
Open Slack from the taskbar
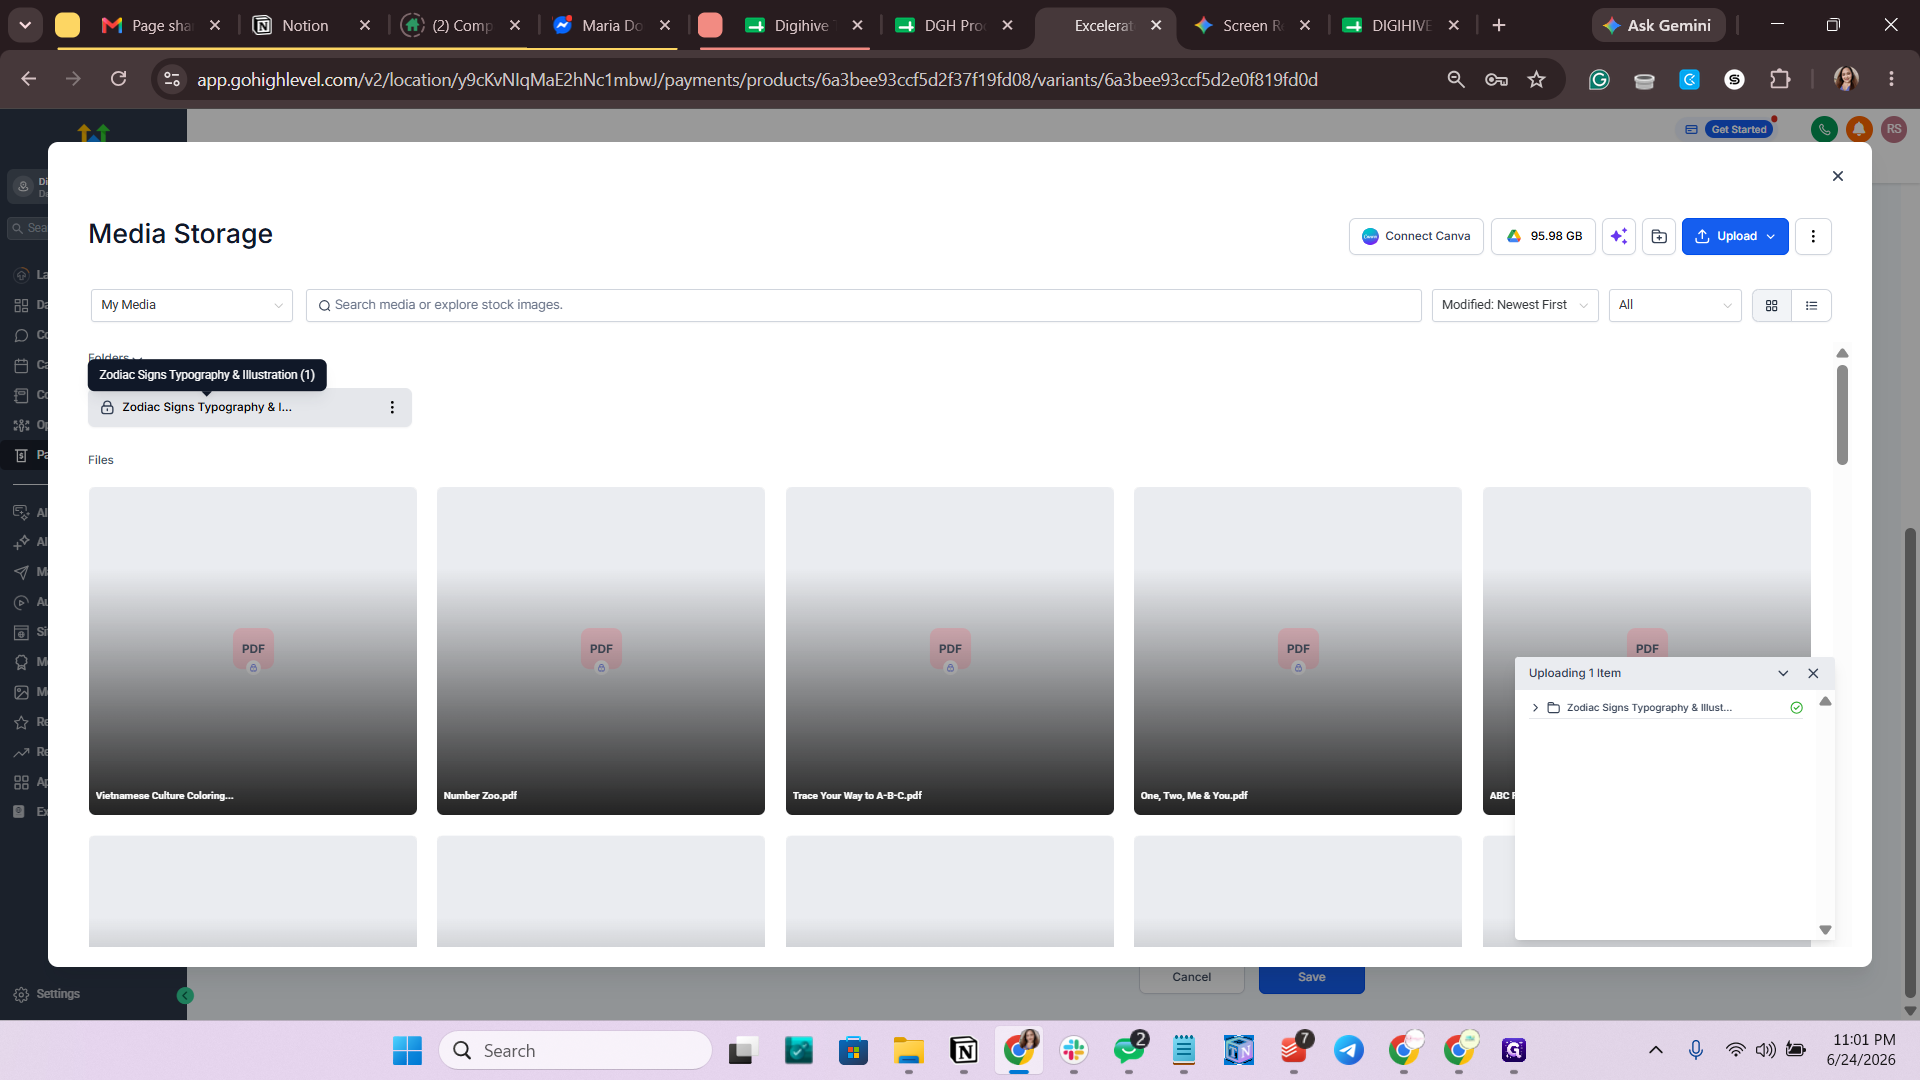pos(1074,1051)
